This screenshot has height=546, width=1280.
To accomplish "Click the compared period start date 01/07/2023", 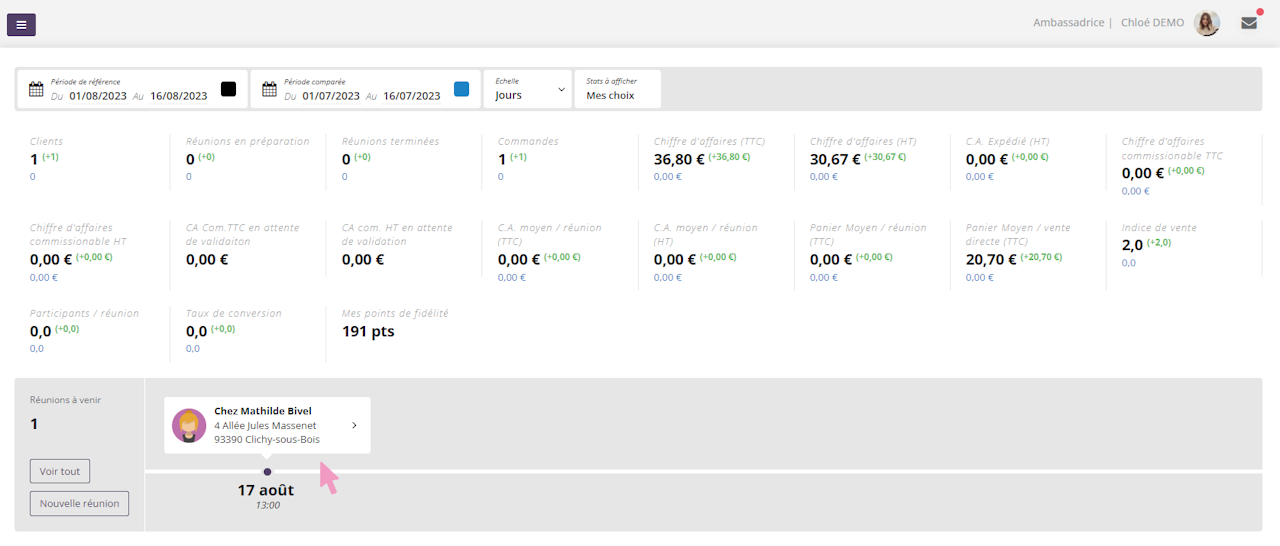I will pos(331,96).
